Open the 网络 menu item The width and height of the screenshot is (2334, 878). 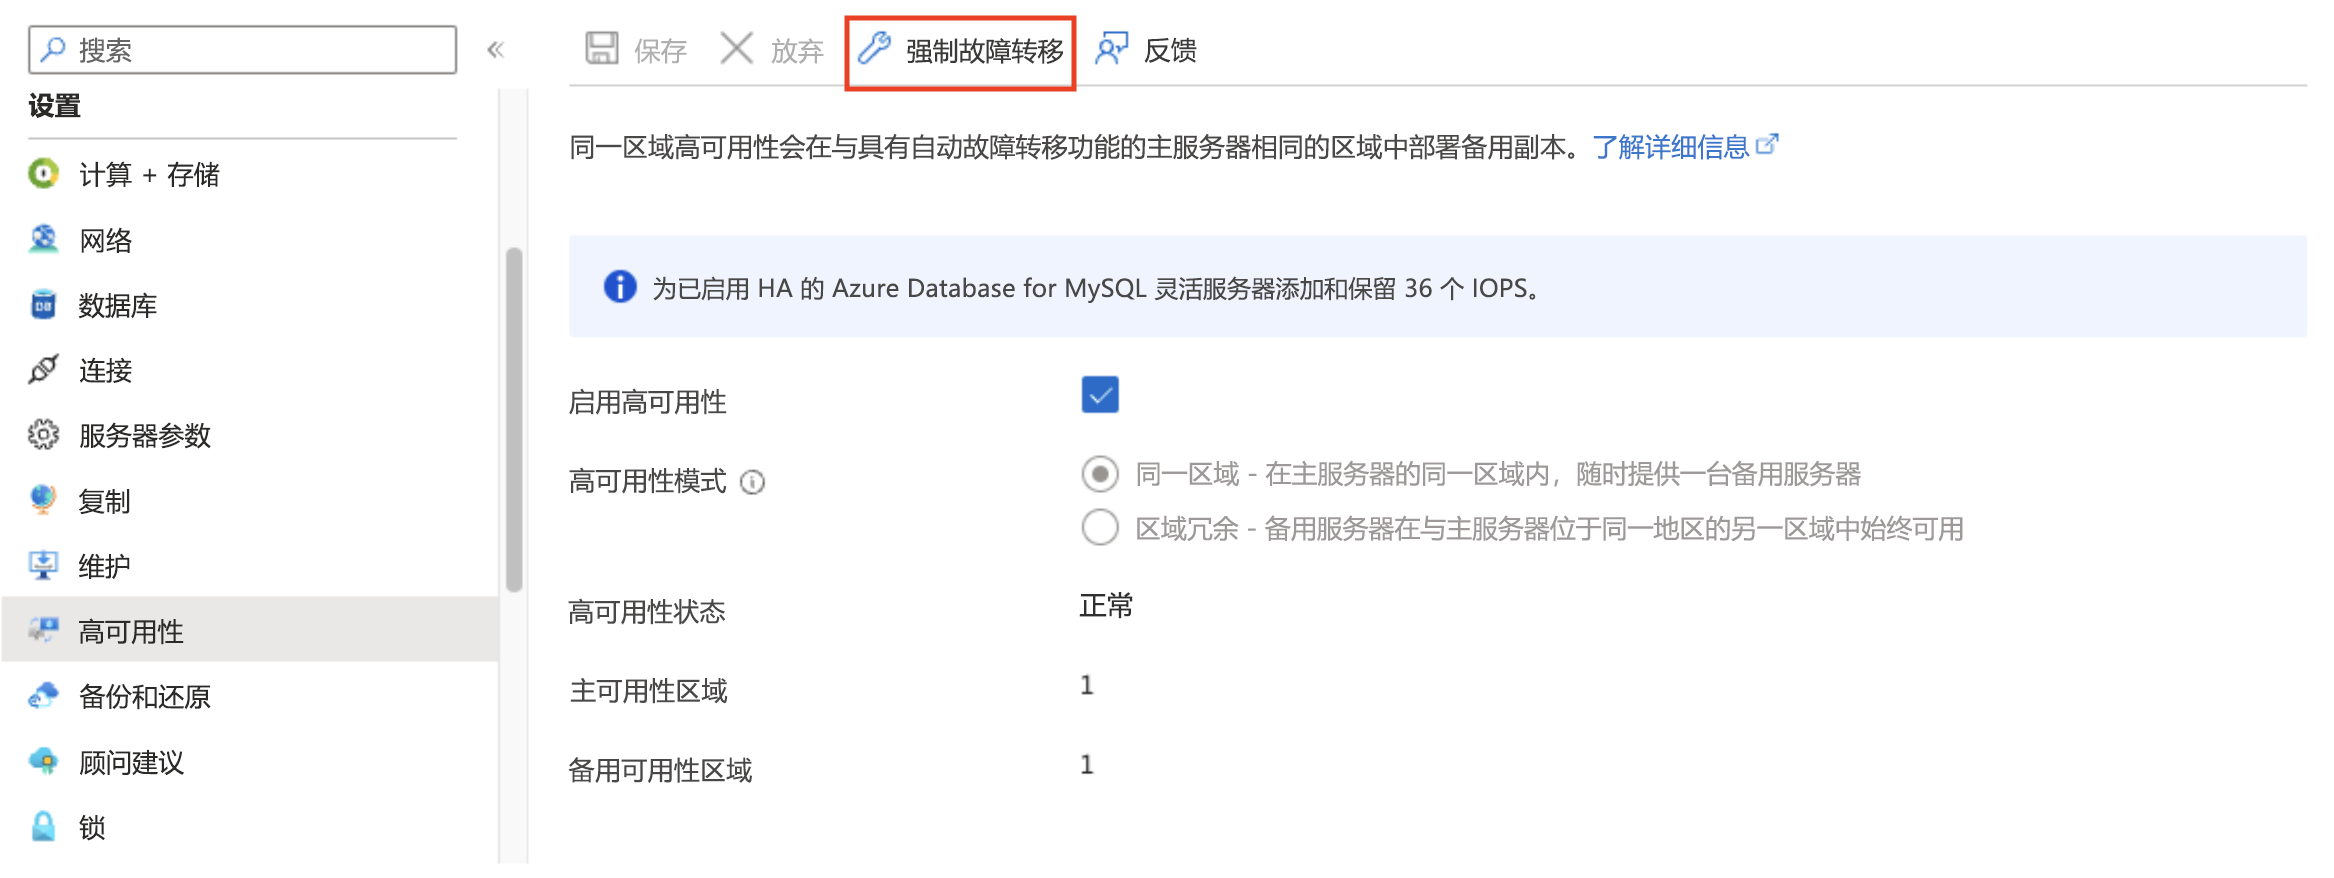pyautogui.click(x=106, y=240)
